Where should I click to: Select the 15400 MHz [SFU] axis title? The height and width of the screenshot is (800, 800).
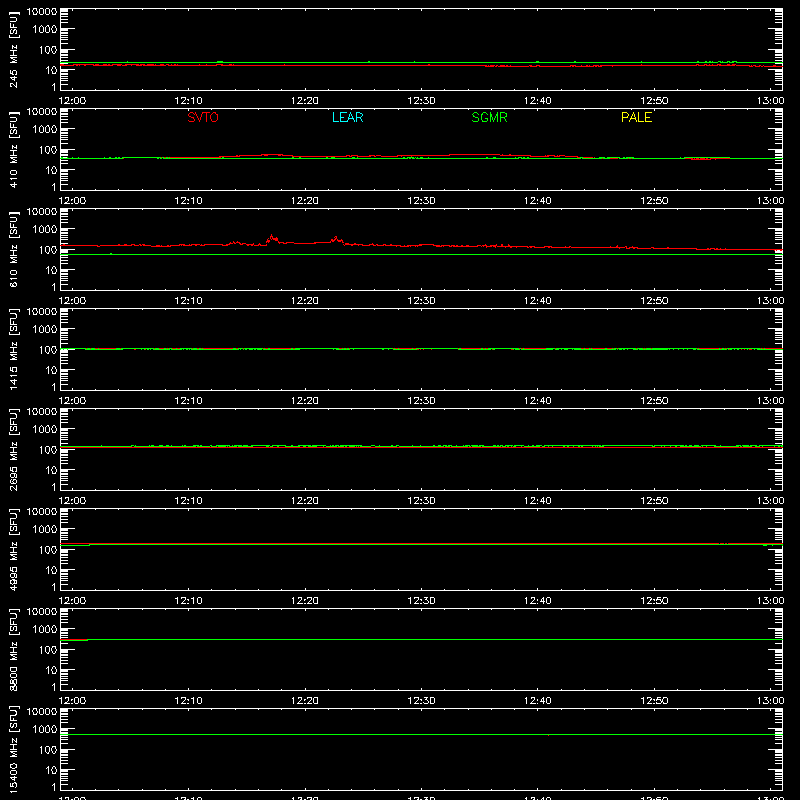click(x=14, y=749)
